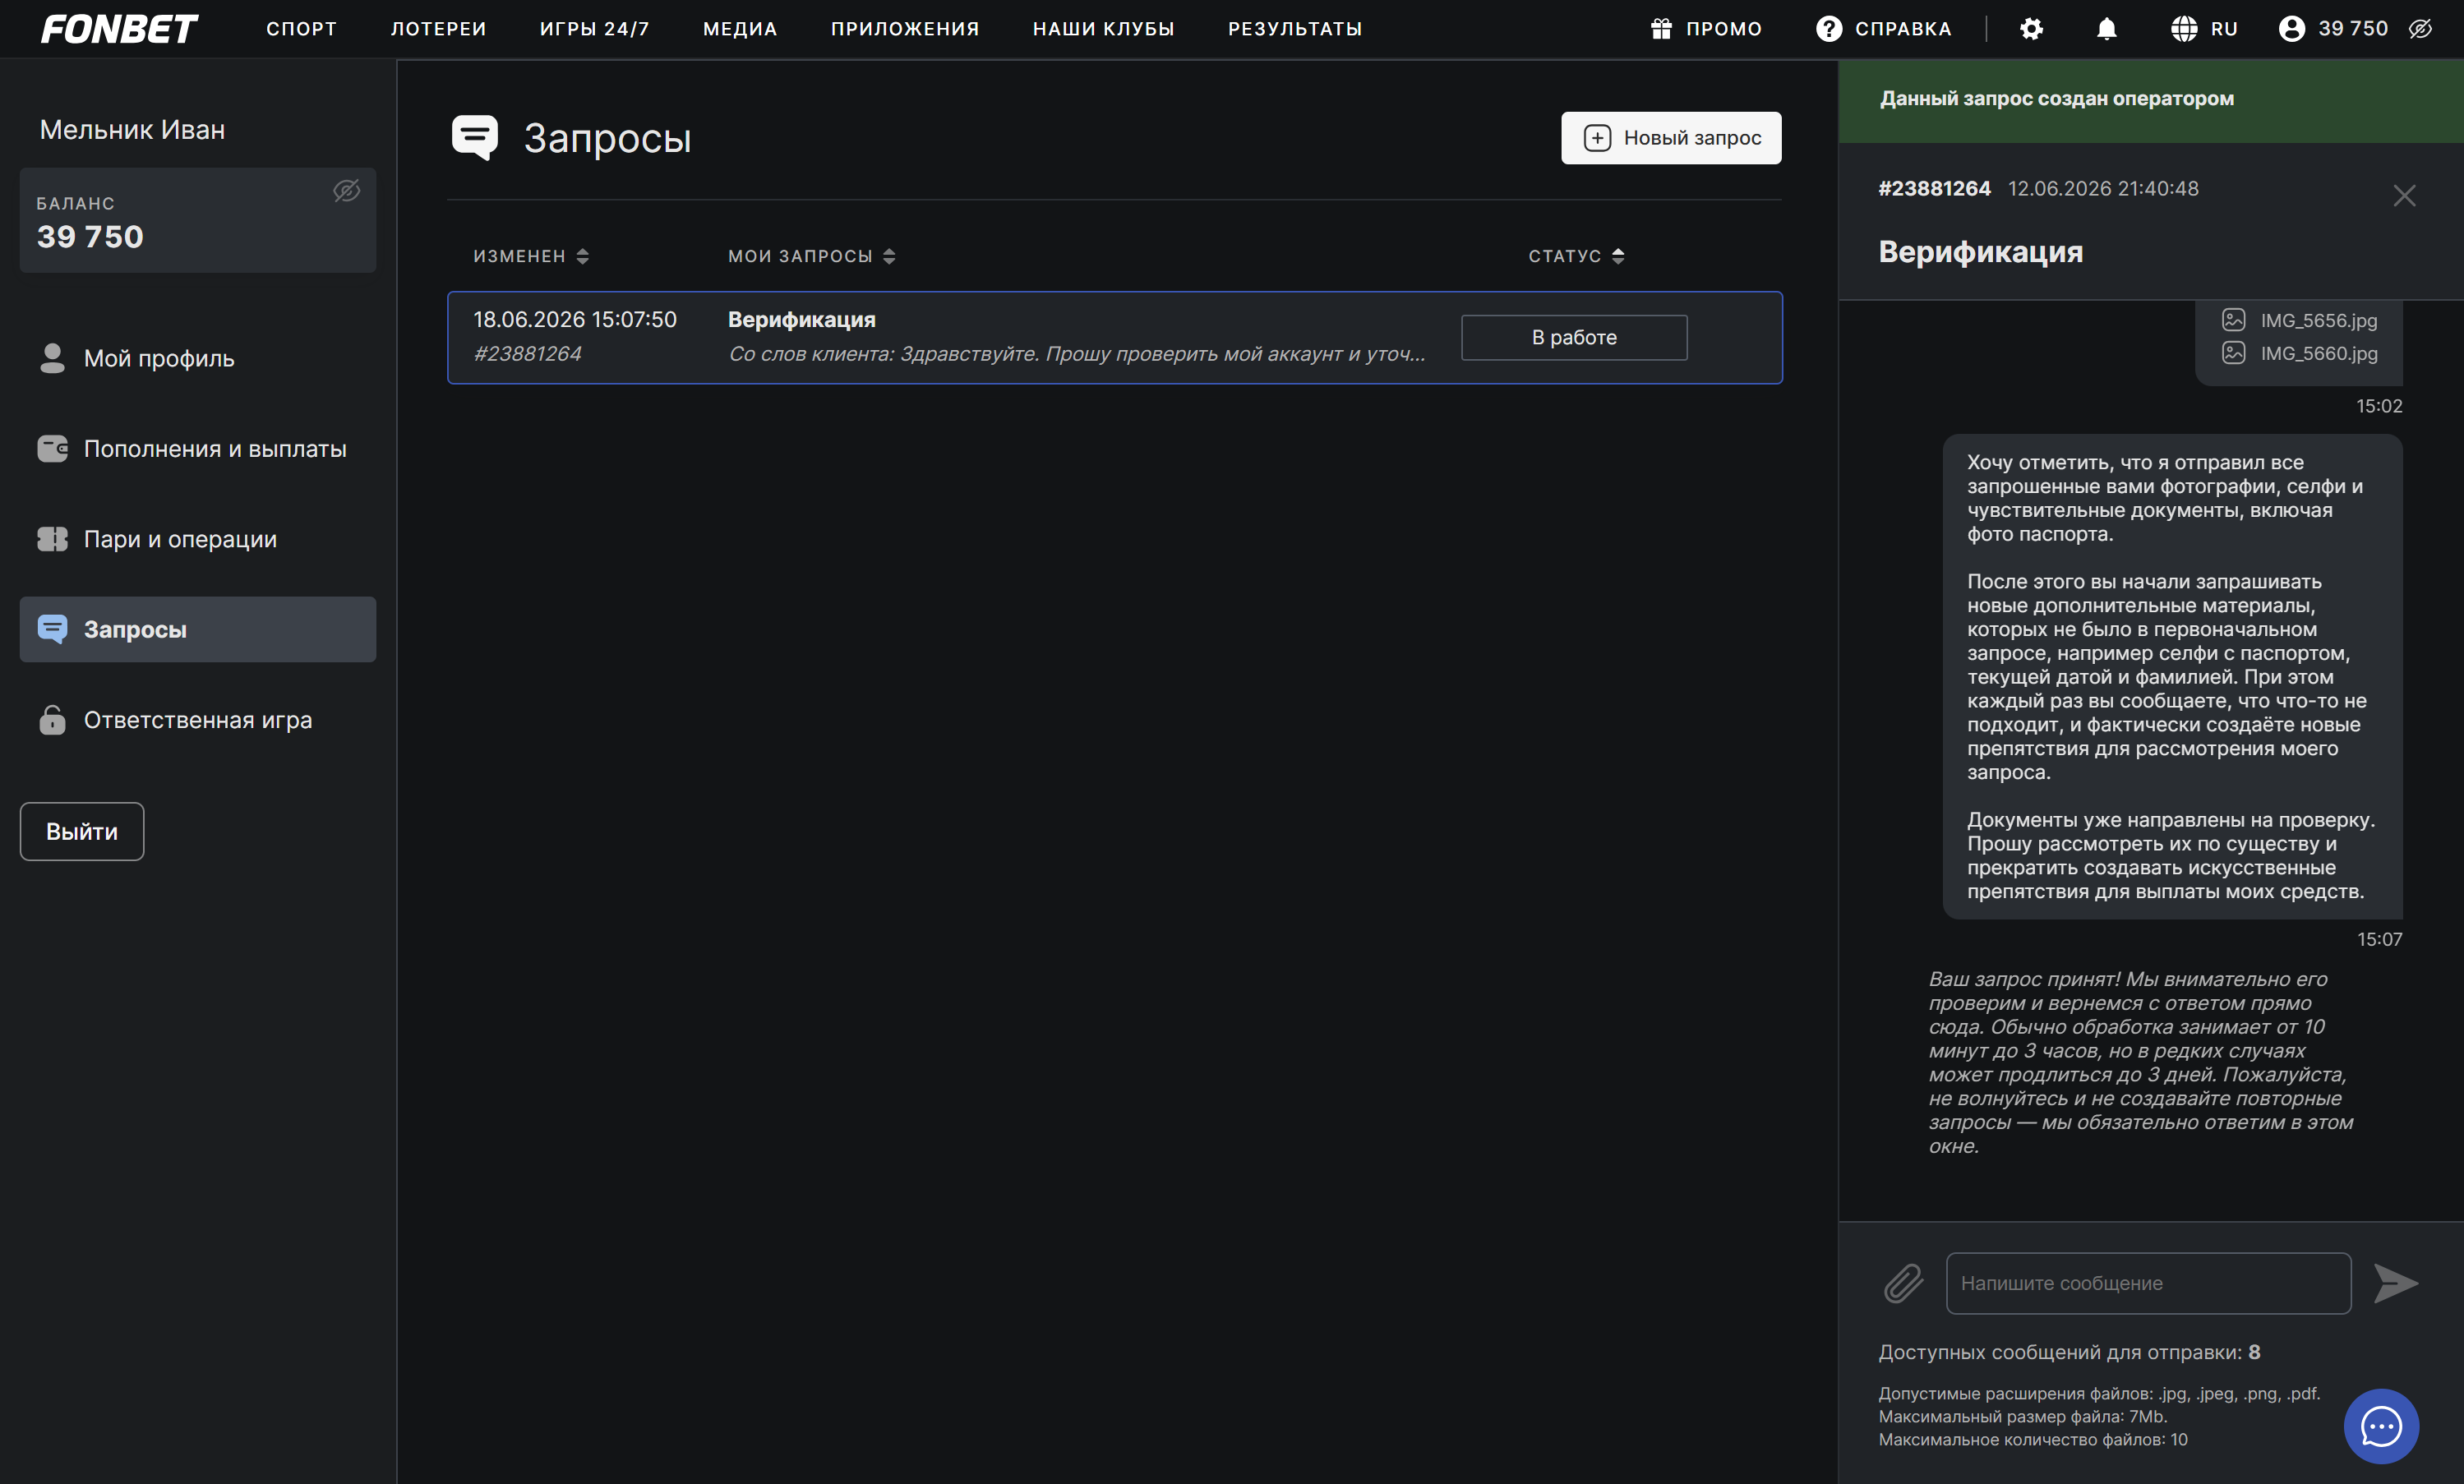Sort by СТАТУС column
Screen dimensions: 2464x1484
click(x=1576, y=256)
